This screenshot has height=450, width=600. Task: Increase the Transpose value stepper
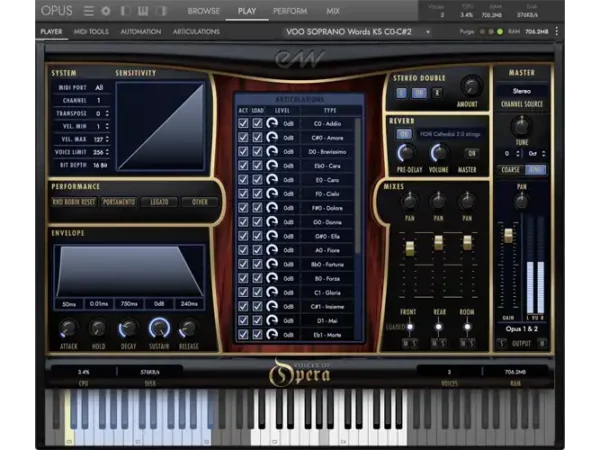(x=107, y=111)
